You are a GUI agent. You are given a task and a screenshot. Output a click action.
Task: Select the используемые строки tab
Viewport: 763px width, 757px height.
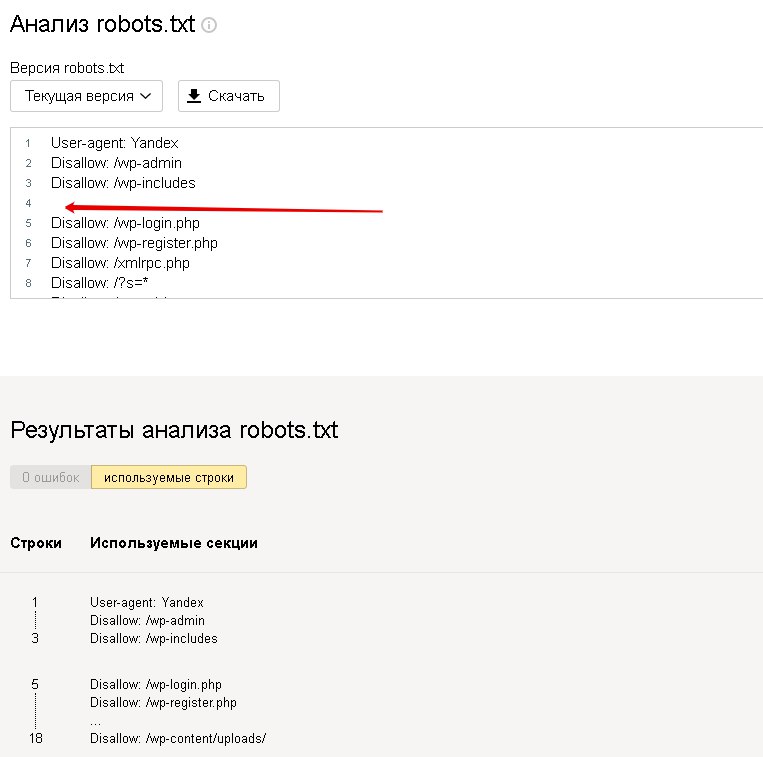[169, 477]
